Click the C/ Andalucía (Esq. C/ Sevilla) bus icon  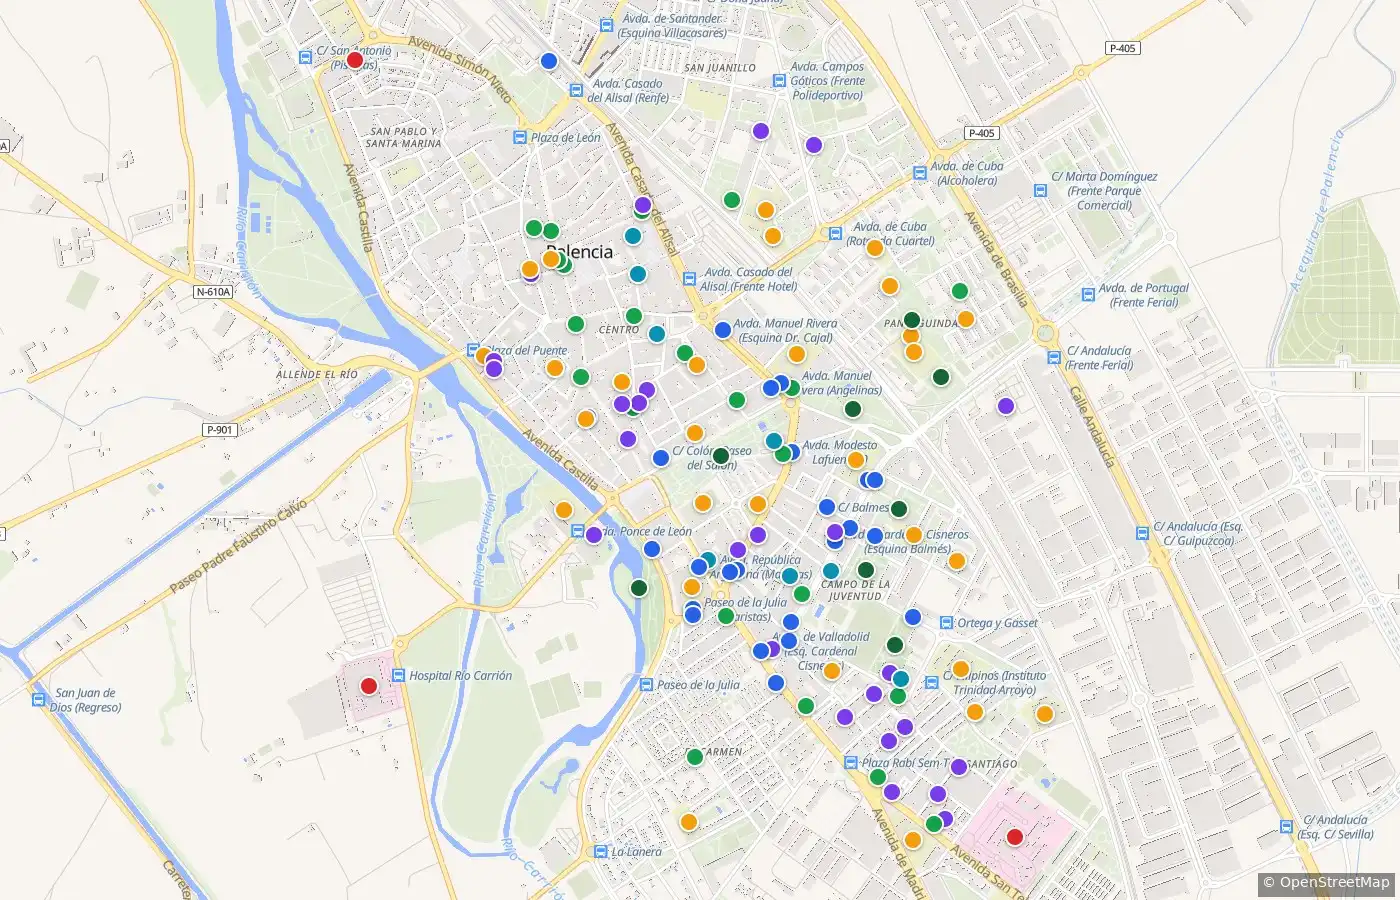coord(1287,827)
